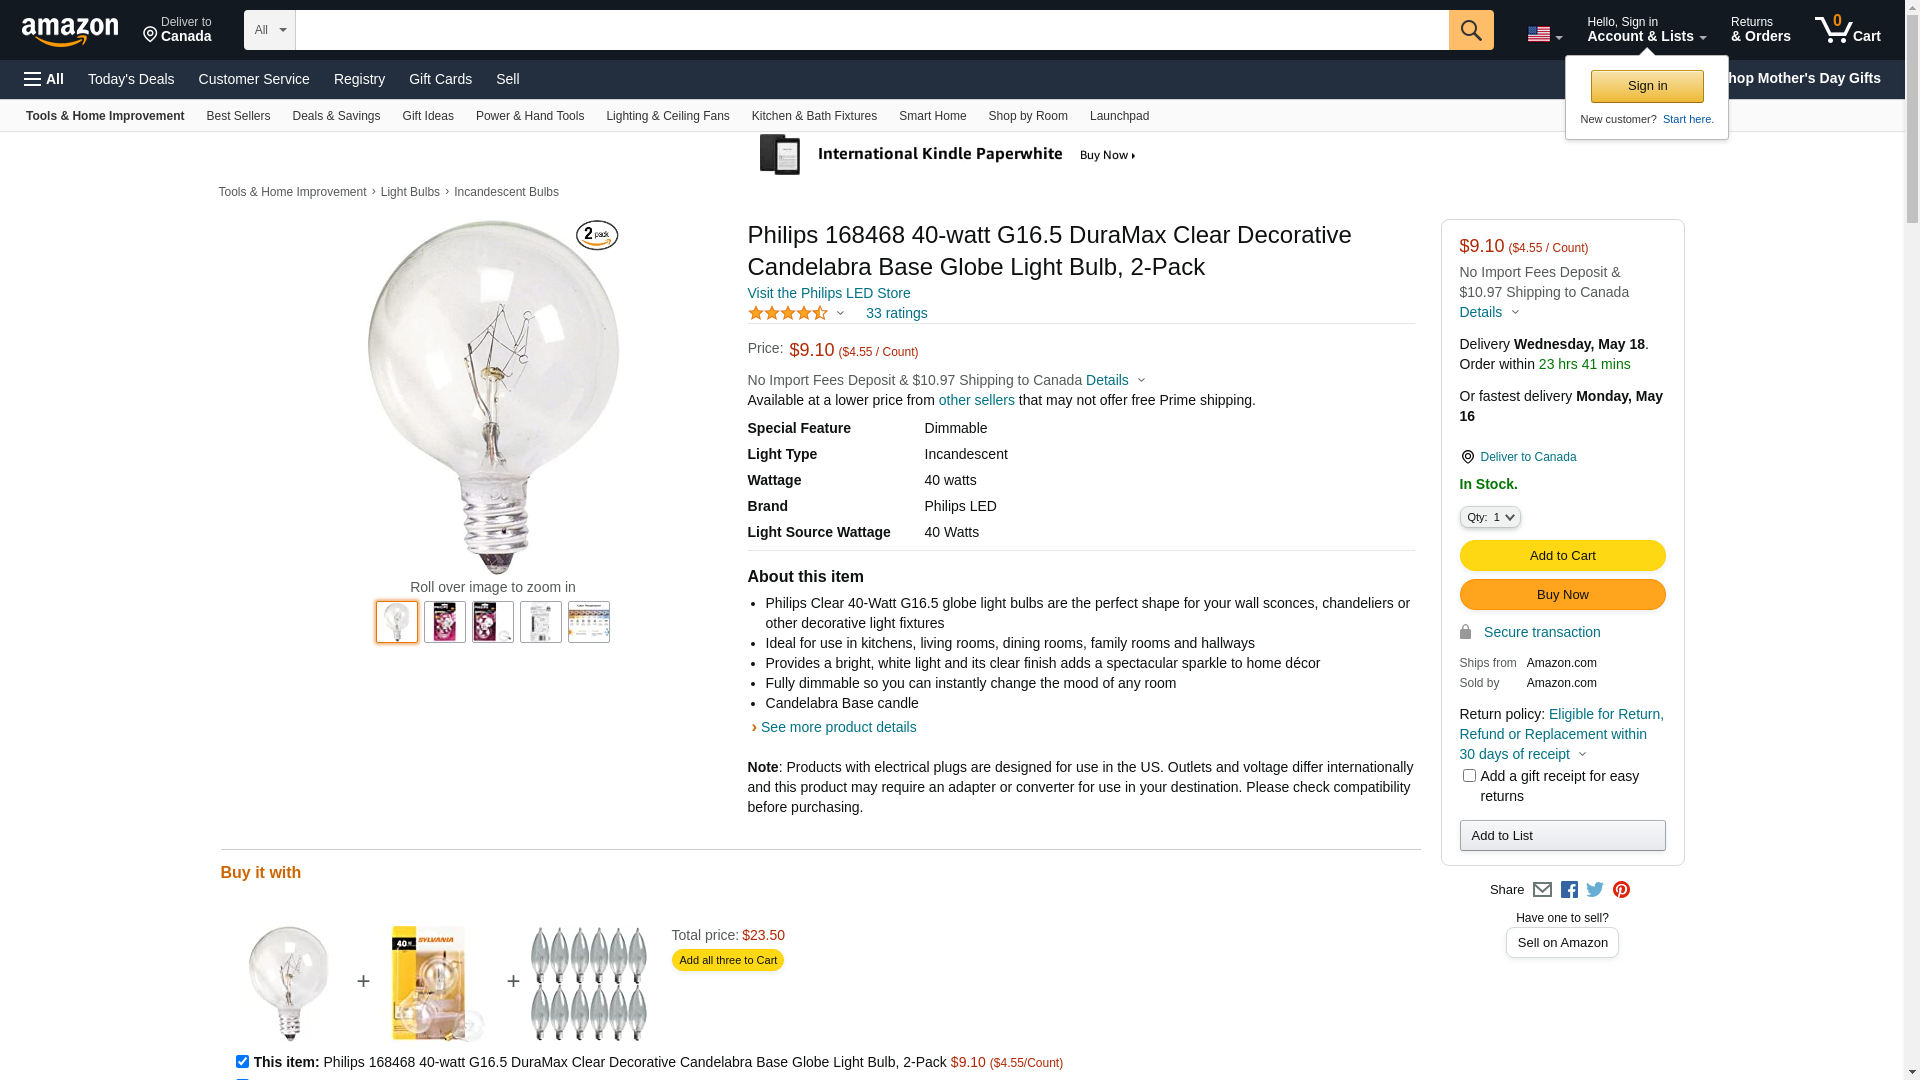This screenshot has width=1920, height=1080.
Task: Select Lighting & Ceiling Fans category
Action: tap(667, 116)
